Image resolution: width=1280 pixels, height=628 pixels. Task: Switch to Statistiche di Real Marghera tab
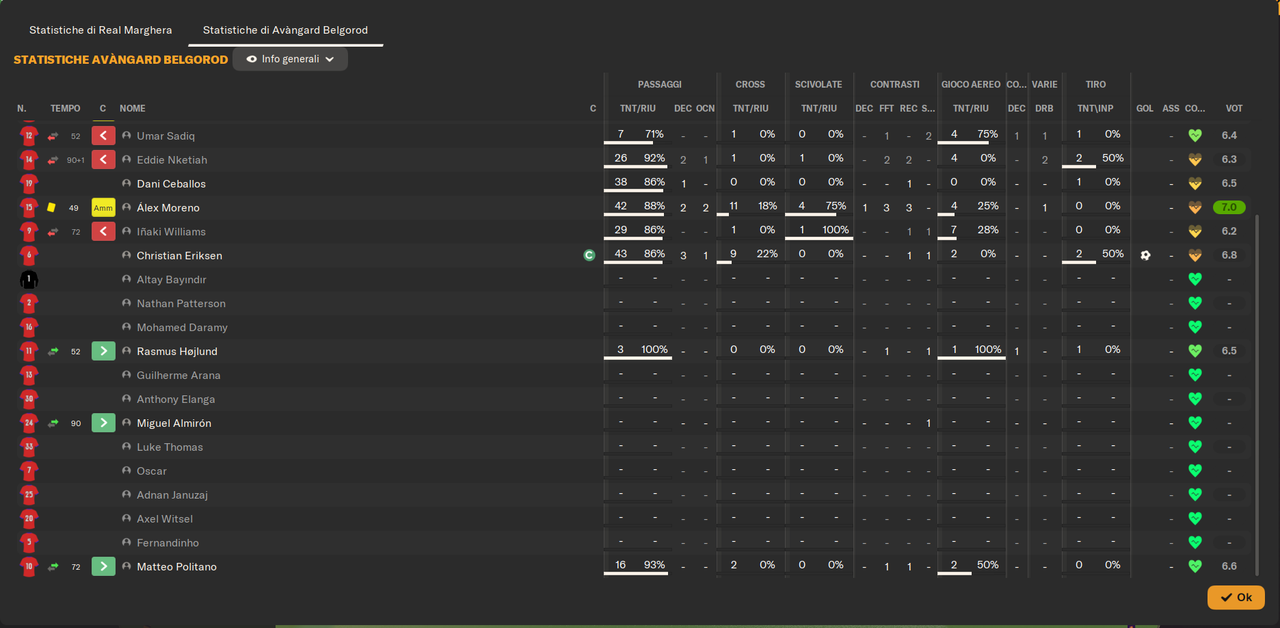(100, 30)
